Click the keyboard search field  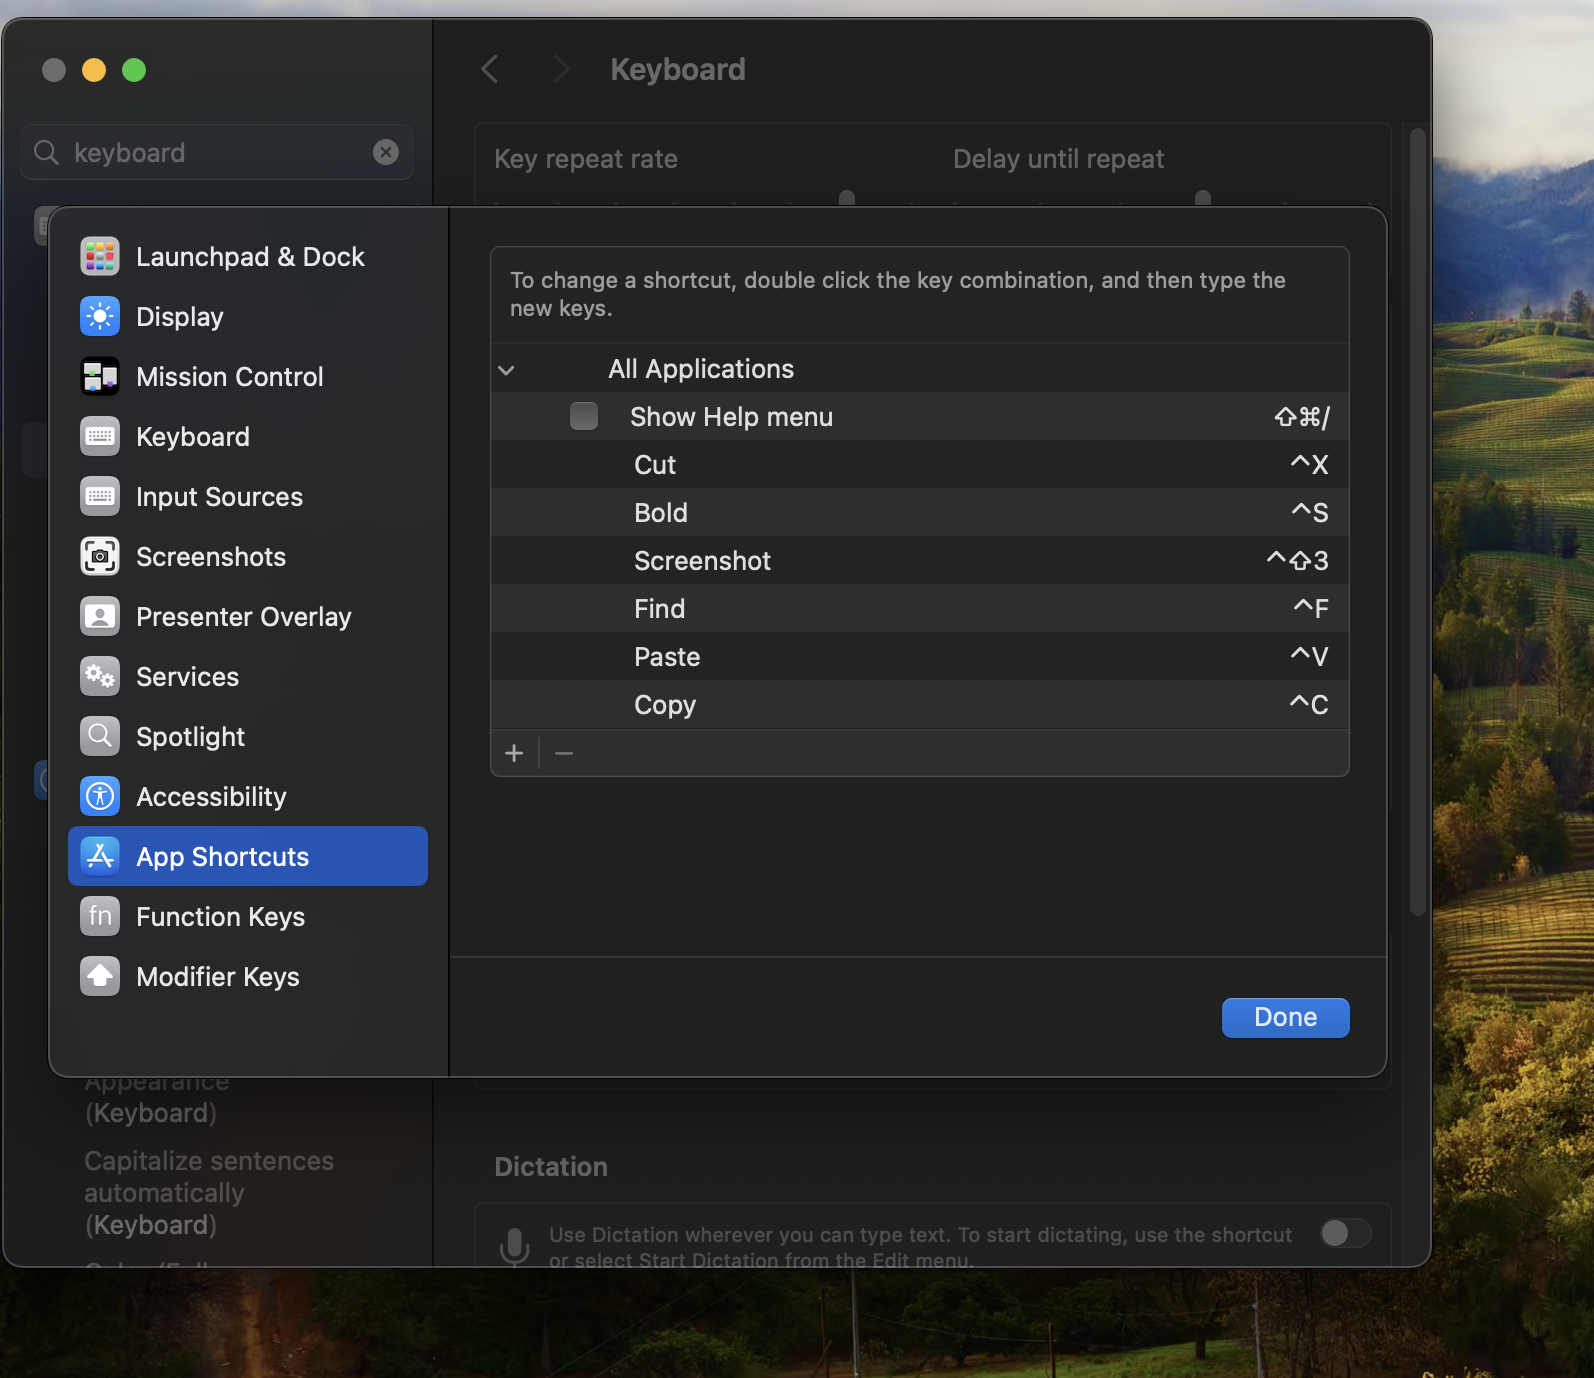[x=217, y=152]
